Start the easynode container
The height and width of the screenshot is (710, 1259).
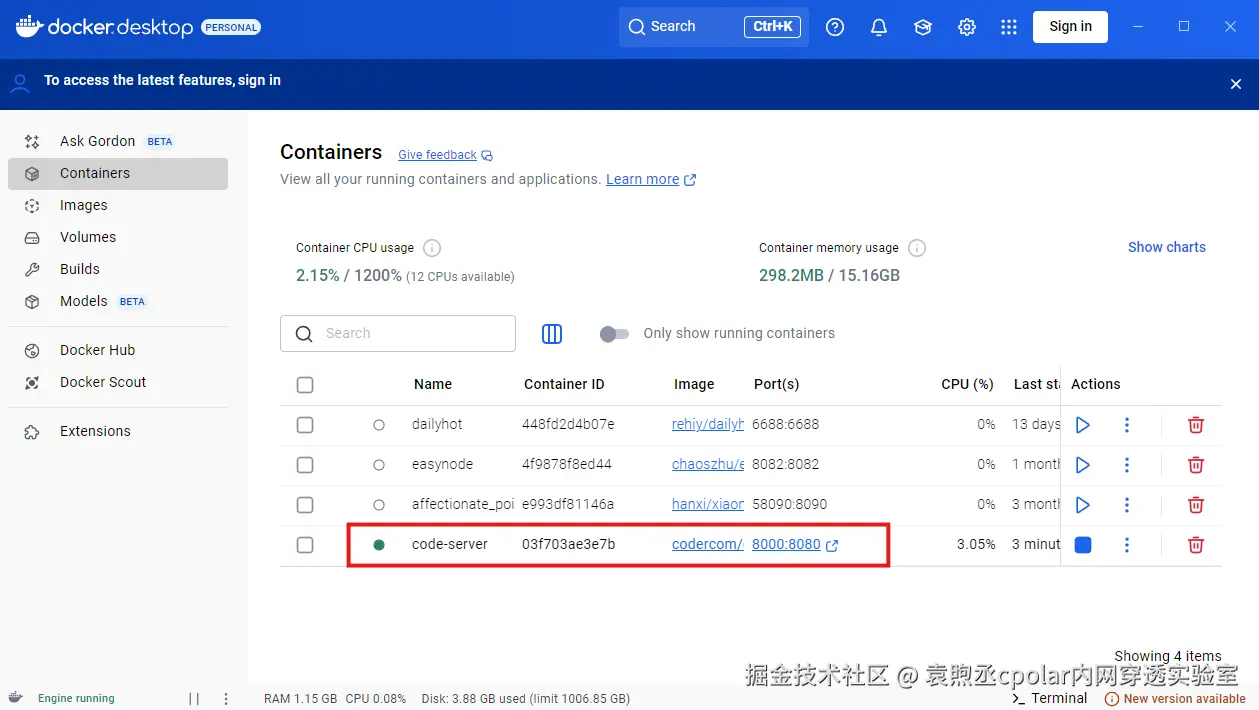(x=1082, y=465)
